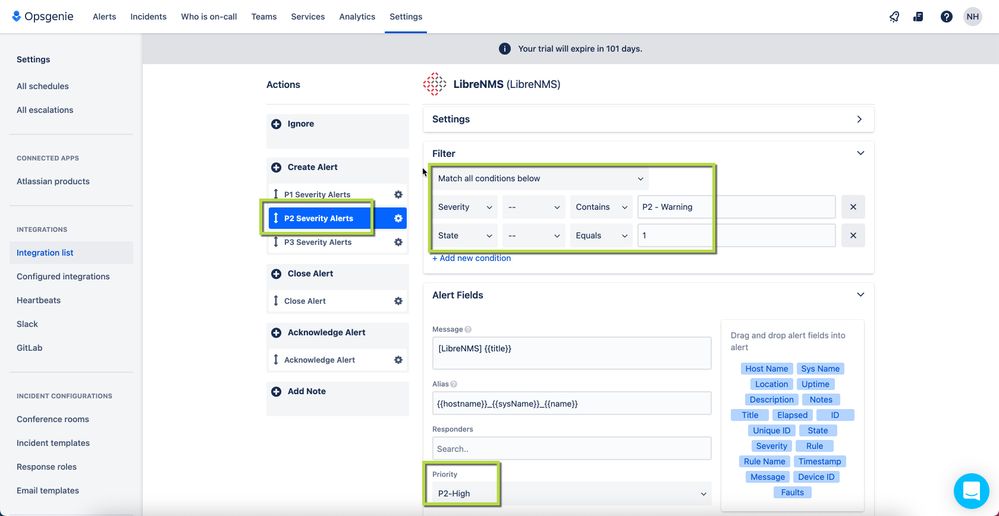The image size is (999, 516).
Task: Open gear settings for P2 Severity Alerts
Action: point(398,219)
